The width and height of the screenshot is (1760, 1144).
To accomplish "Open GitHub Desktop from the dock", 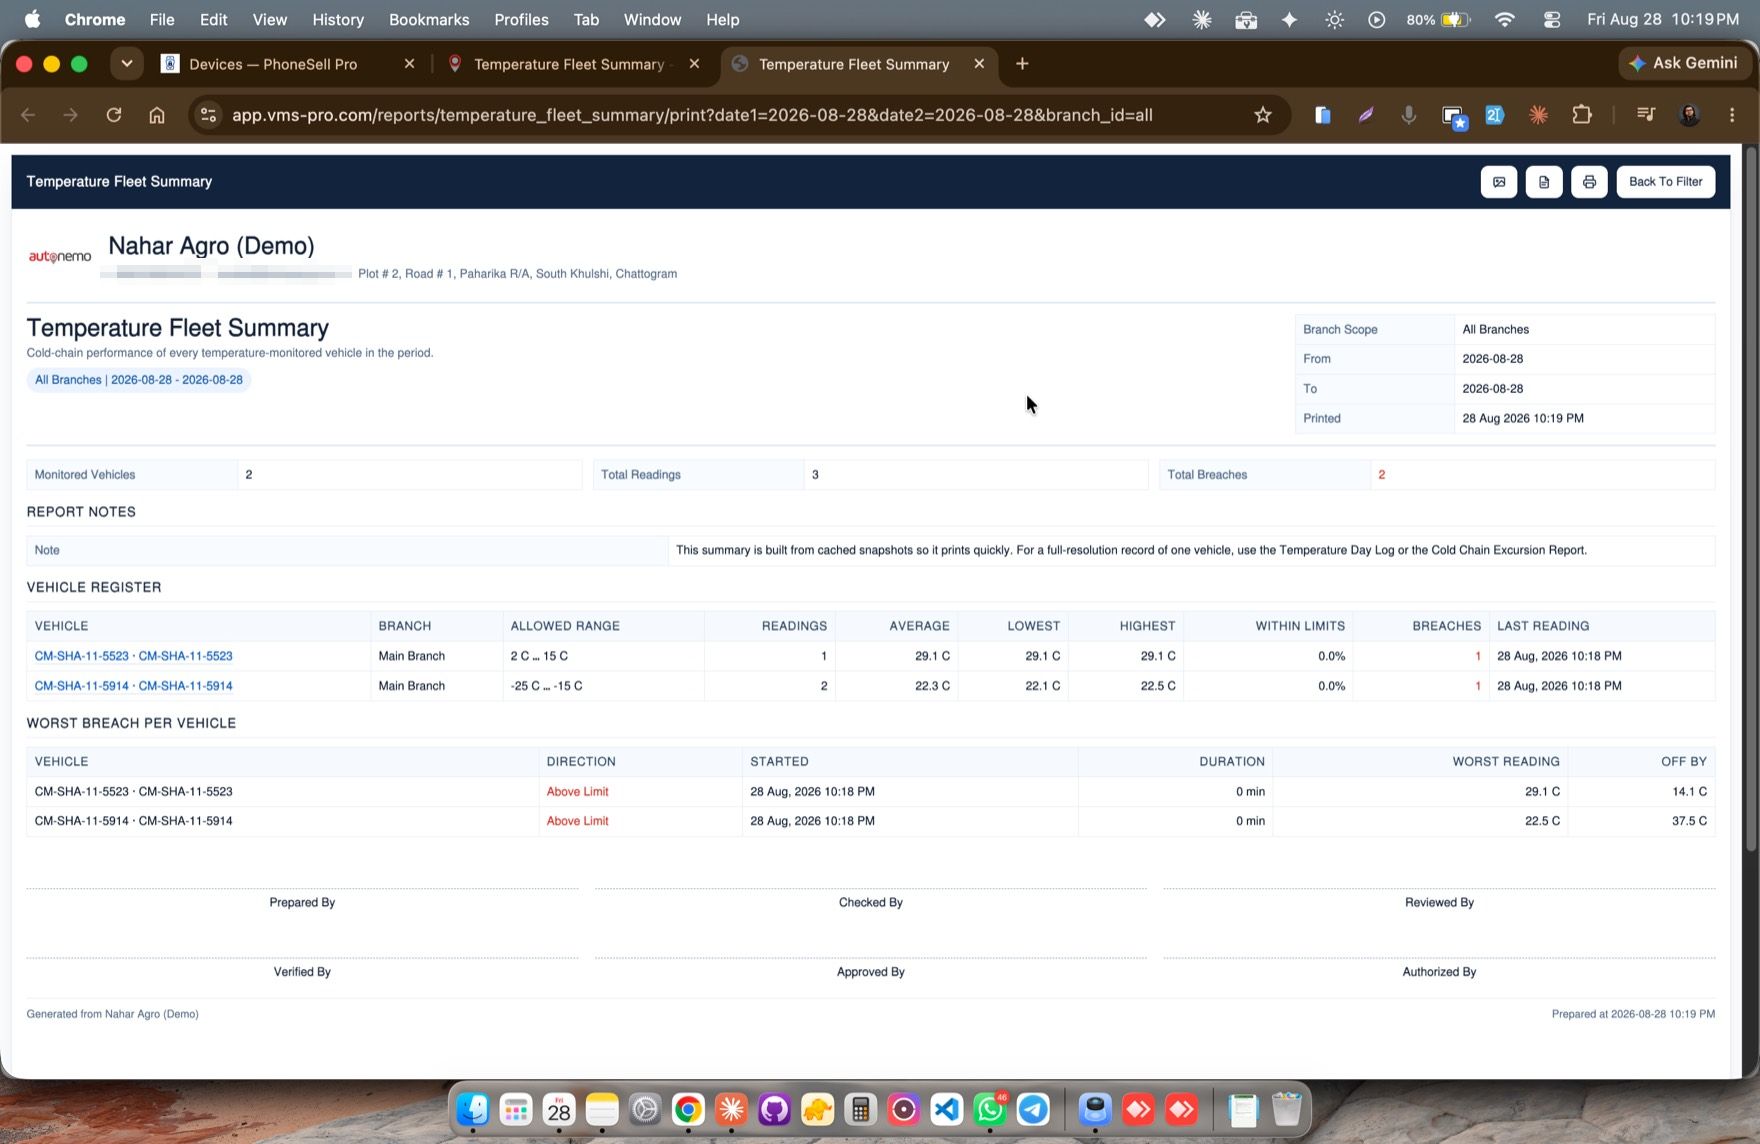I will click(x=774, y=1109).
